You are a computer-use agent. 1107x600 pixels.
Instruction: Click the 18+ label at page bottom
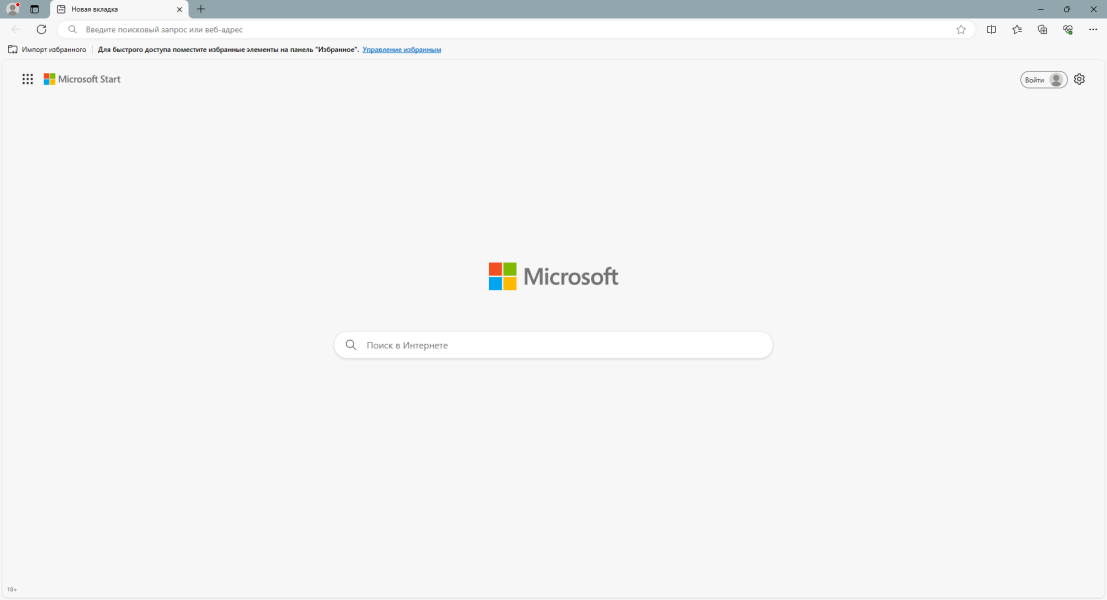coord(12,589)
